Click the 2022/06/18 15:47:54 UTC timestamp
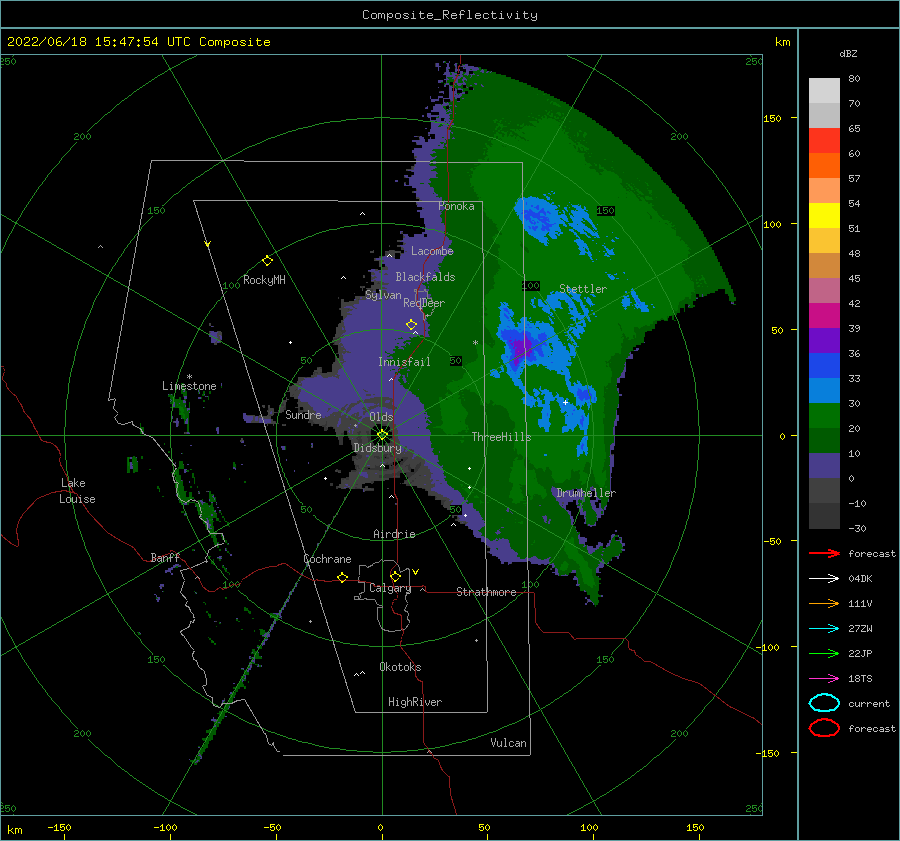The image size is (900, 841). pos(139,42)
